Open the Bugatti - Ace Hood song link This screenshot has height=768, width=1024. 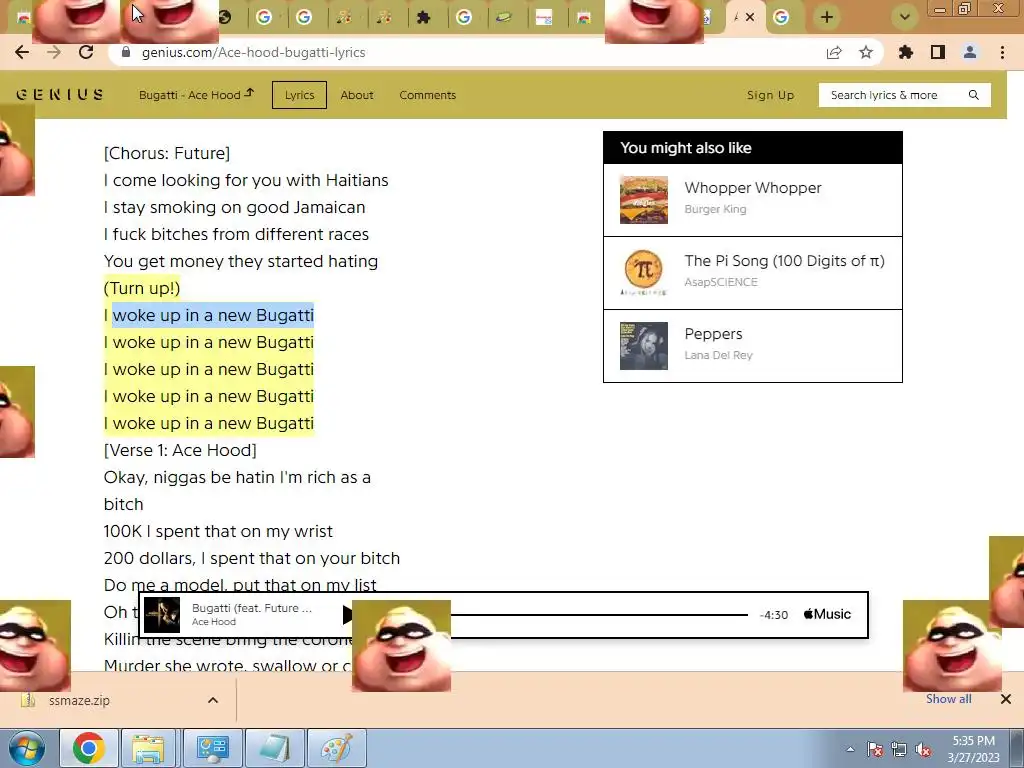[x=196, y=95]
